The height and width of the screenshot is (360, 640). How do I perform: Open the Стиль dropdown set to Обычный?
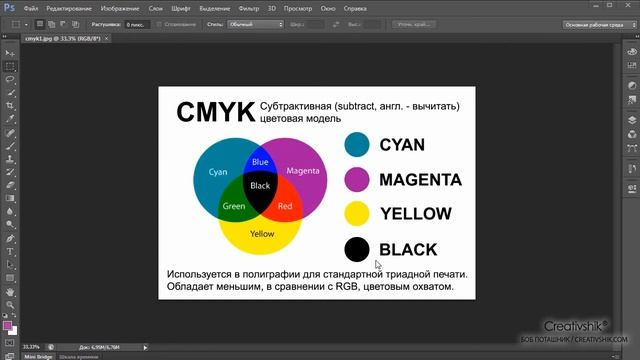click(256, 24)
